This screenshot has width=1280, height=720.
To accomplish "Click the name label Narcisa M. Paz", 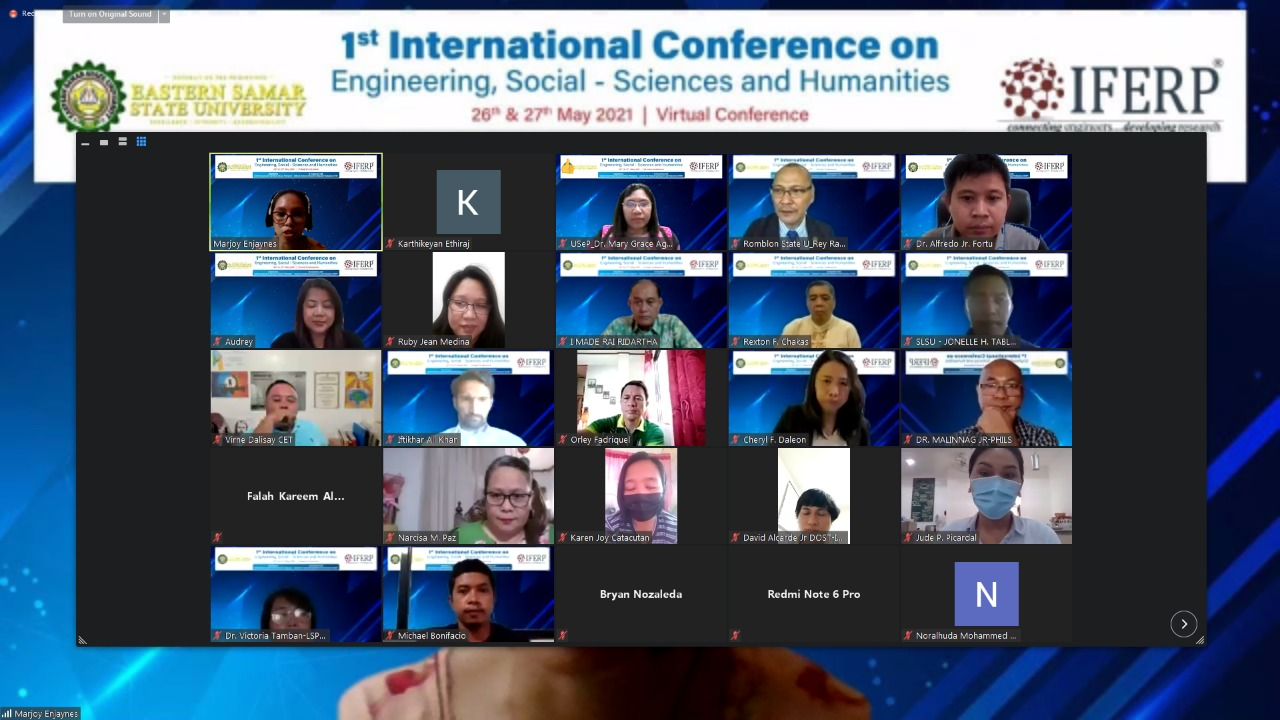I will click(x=427, y=538).
